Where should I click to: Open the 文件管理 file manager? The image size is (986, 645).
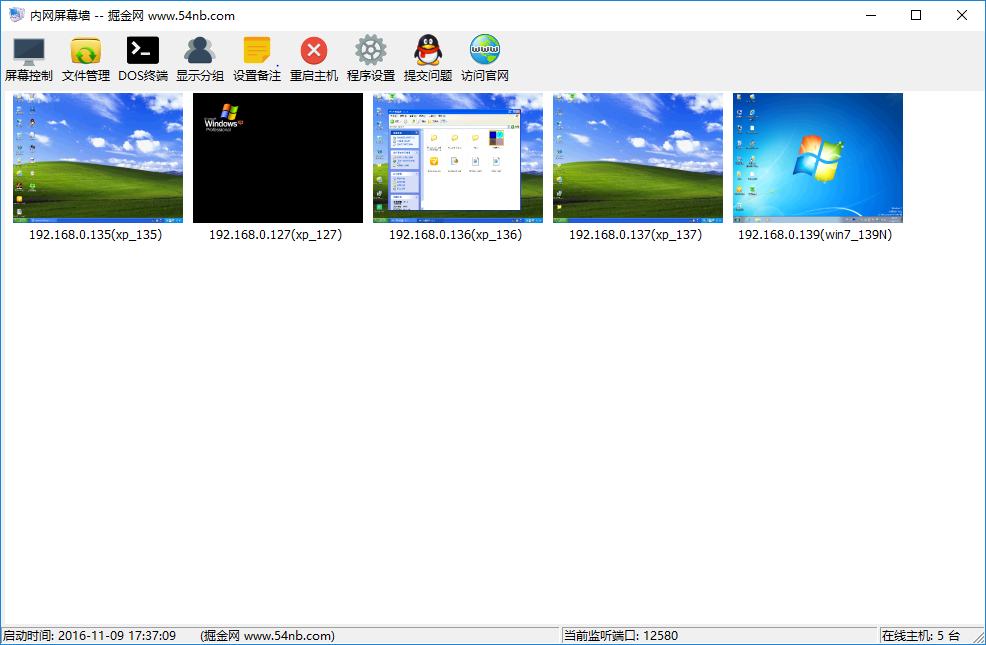coord(86,59)
